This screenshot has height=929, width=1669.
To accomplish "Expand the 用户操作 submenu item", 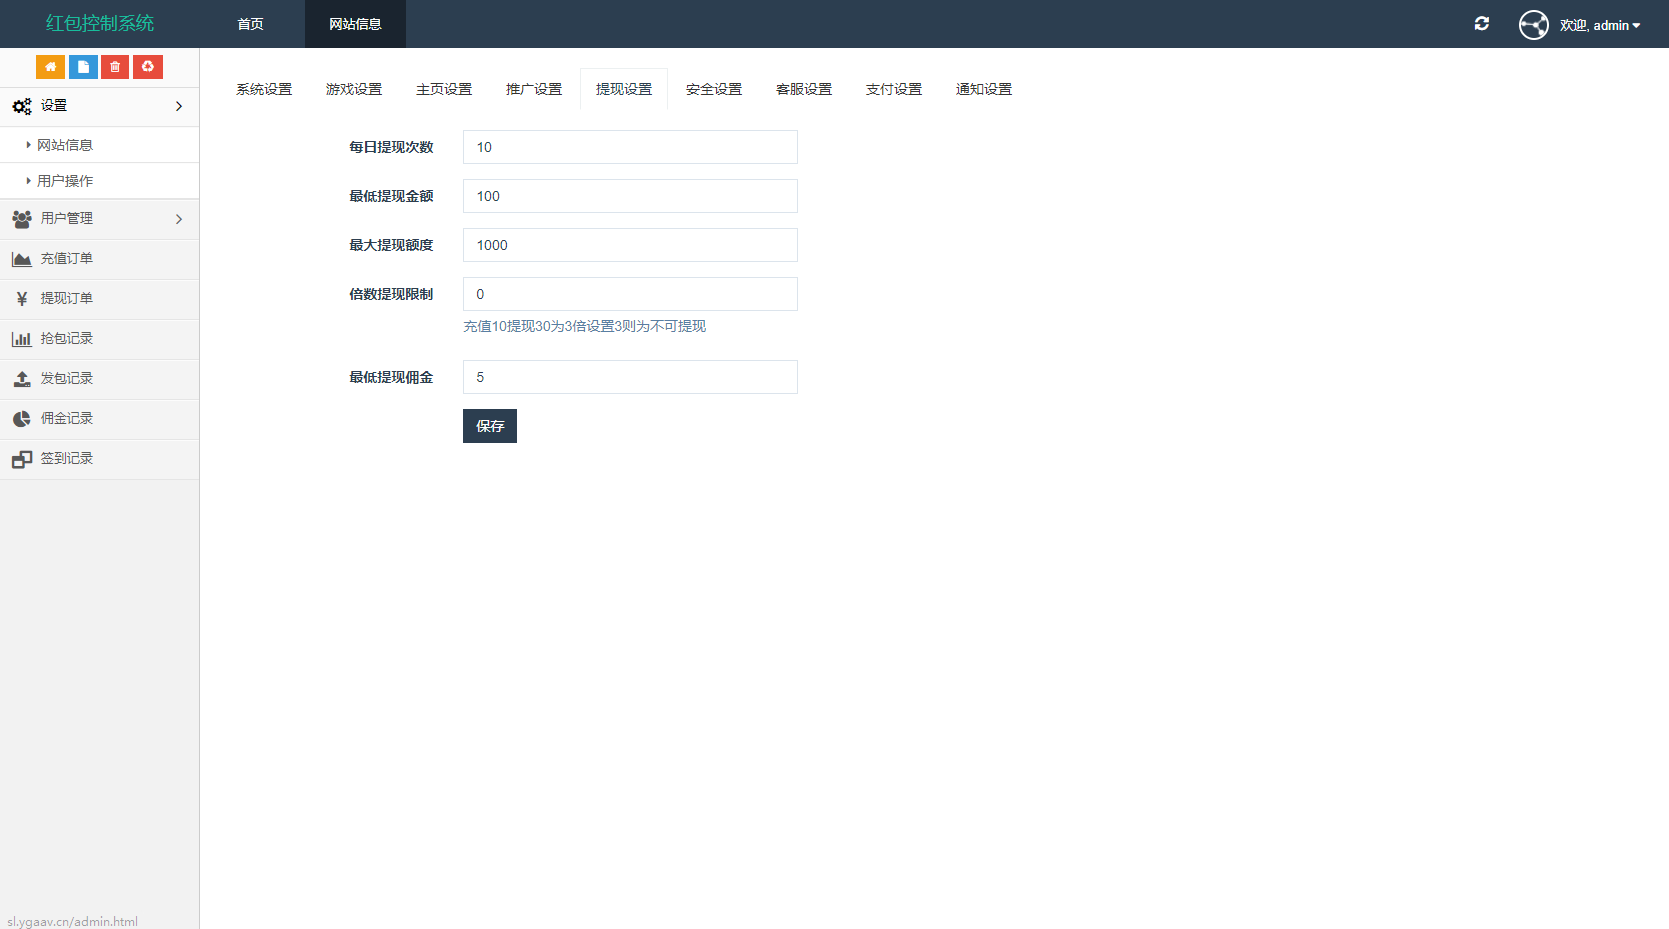I will [x=63, y=180].
